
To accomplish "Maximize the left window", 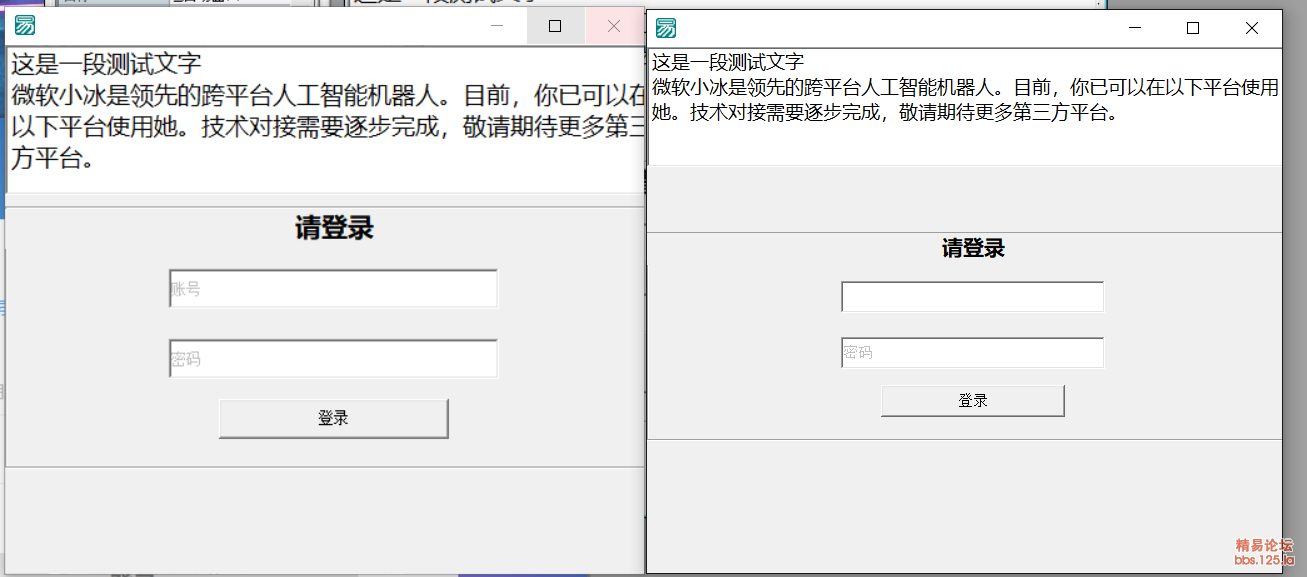I will click(555, 26).
